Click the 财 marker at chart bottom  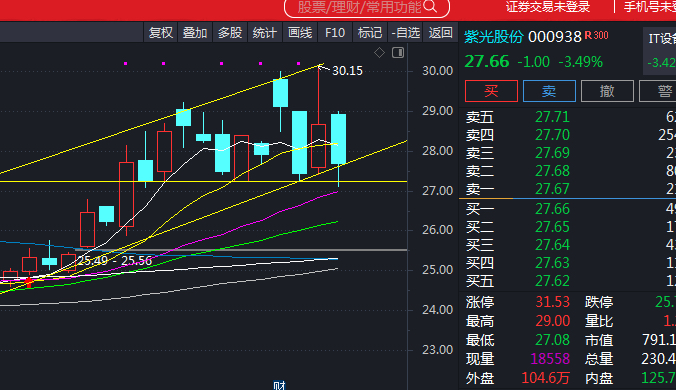[x=279, y=385]
